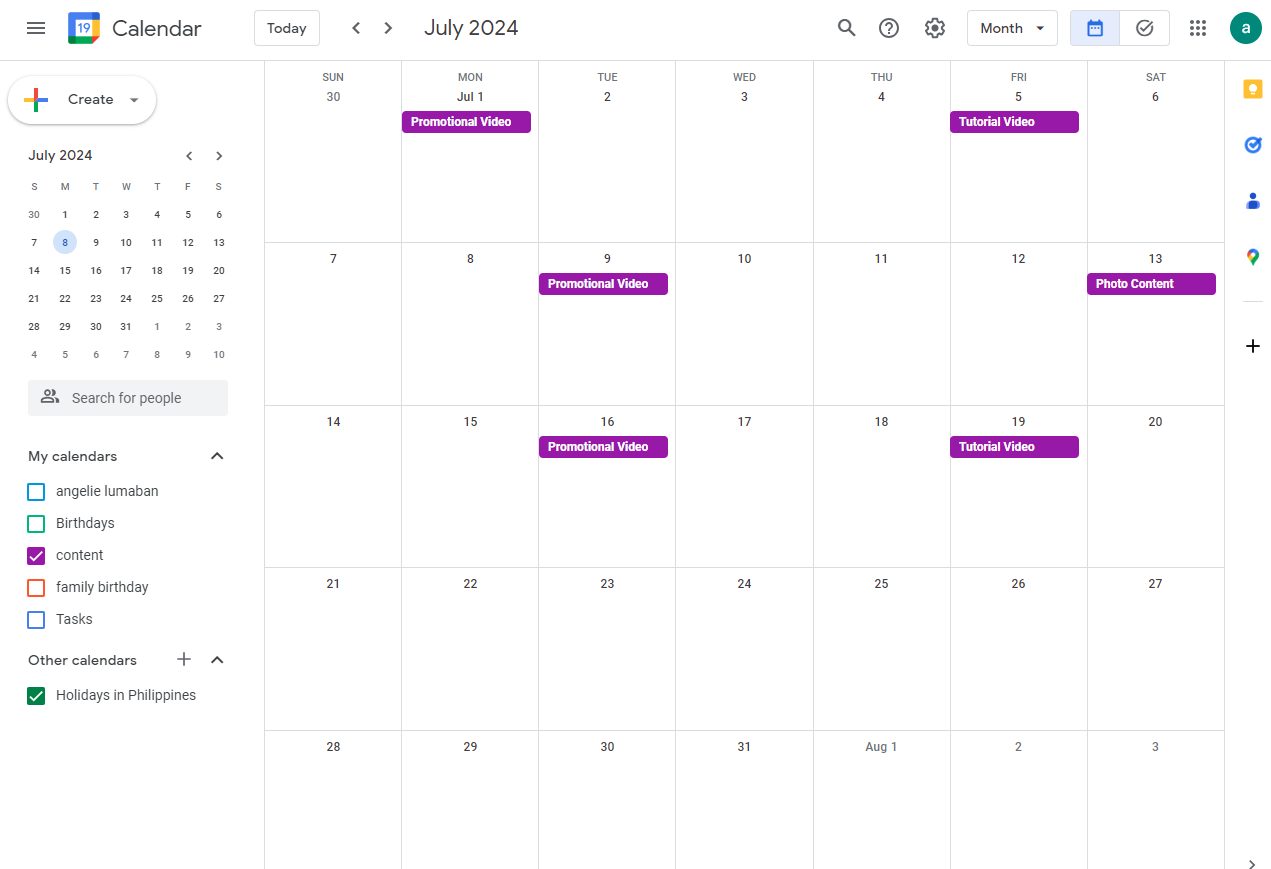The height and width of the screenshot is (869, 1271).
Task: Go to previous month in main toolbar
Action: [356, 28]
